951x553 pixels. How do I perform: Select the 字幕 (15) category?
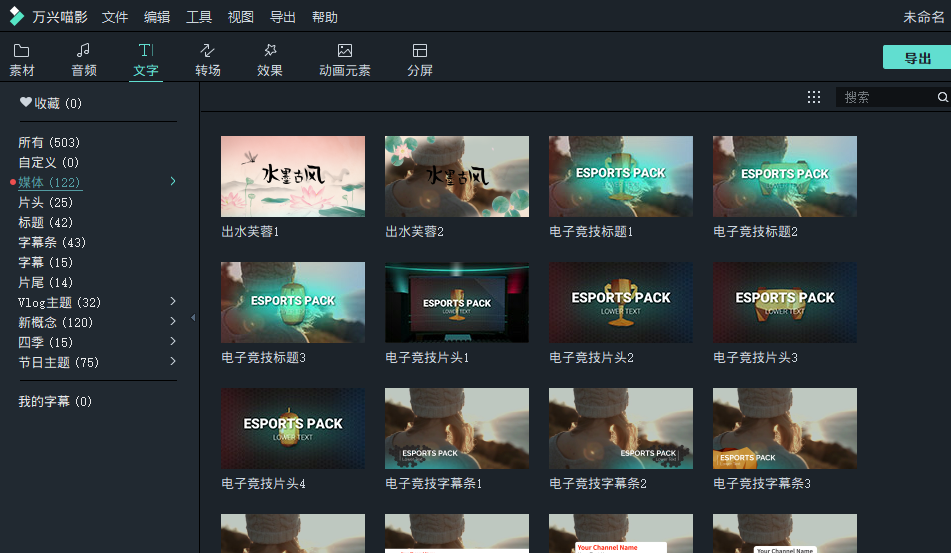45,263
